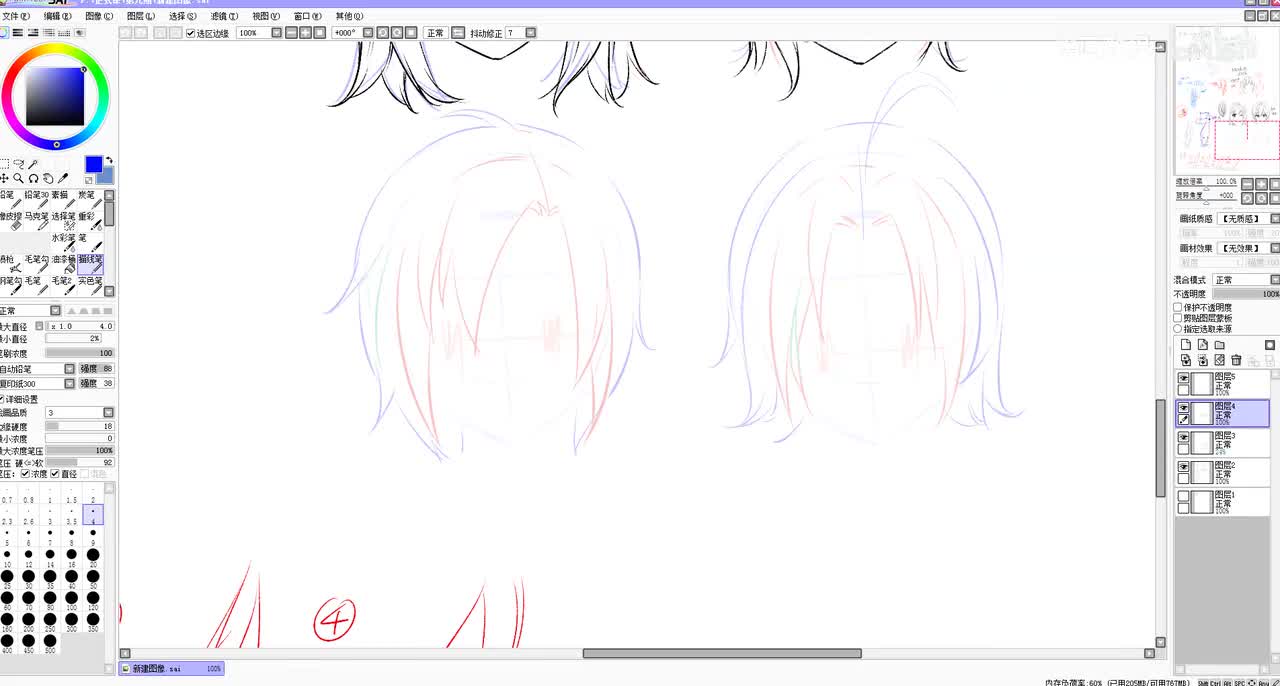Select the hand pan tool
Screen dimensions: 1280x686
[47, 178]
